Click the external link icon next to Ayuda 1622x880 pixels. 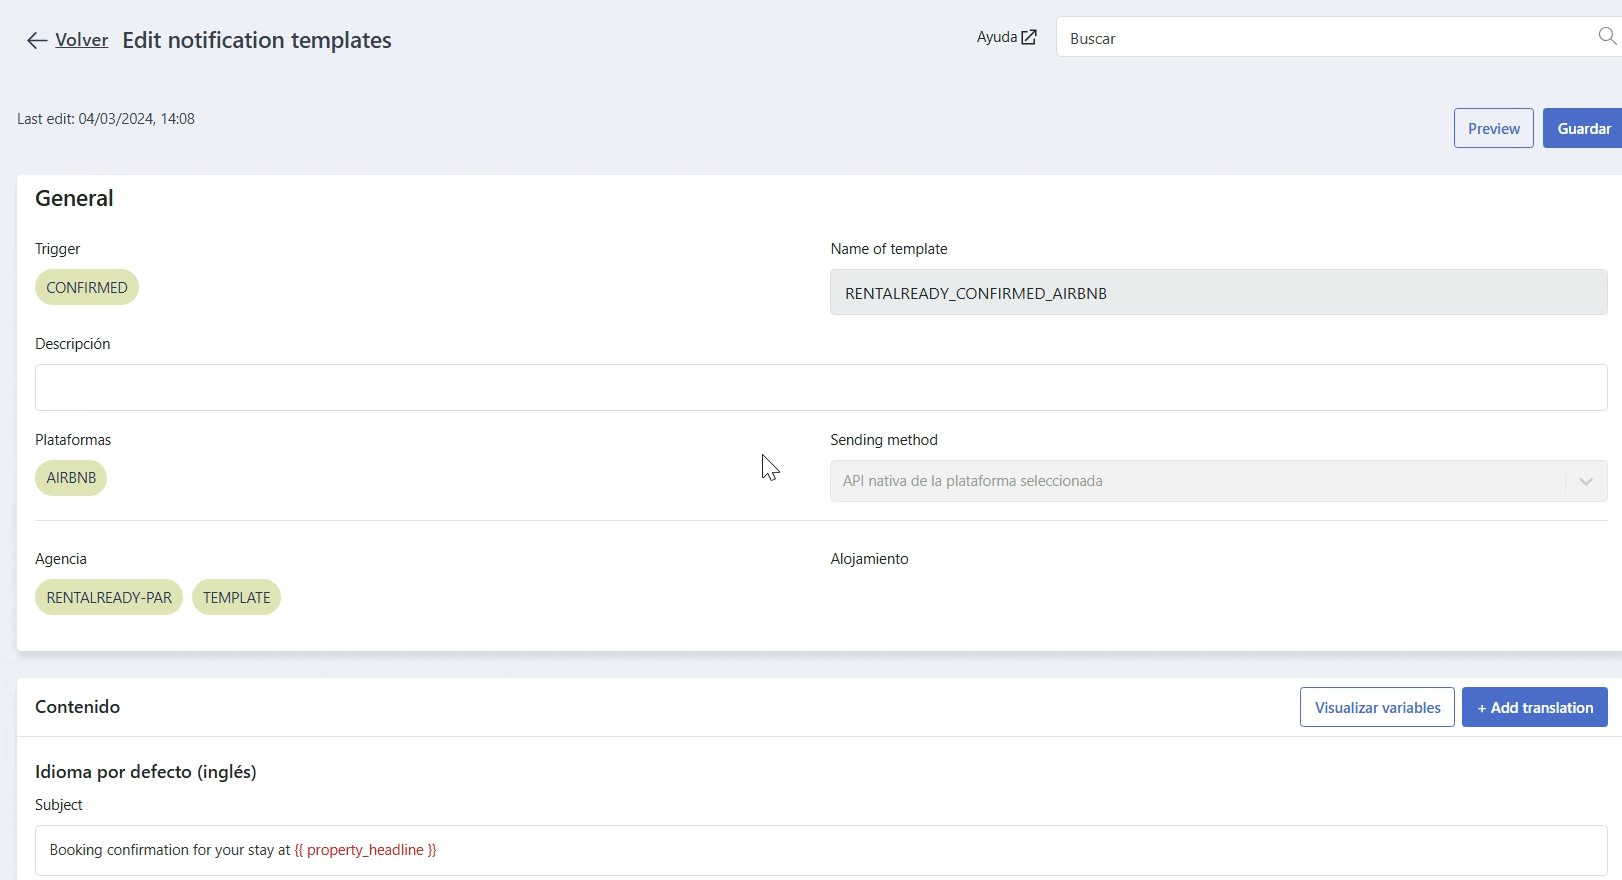coord(1029,37)
